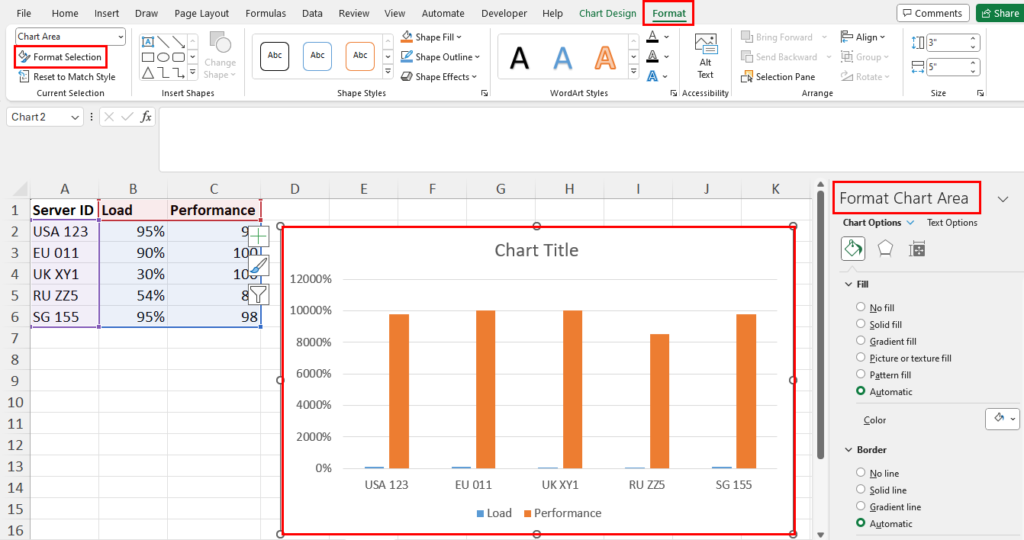Open the Chart Area element dropdown

(120, 37)
